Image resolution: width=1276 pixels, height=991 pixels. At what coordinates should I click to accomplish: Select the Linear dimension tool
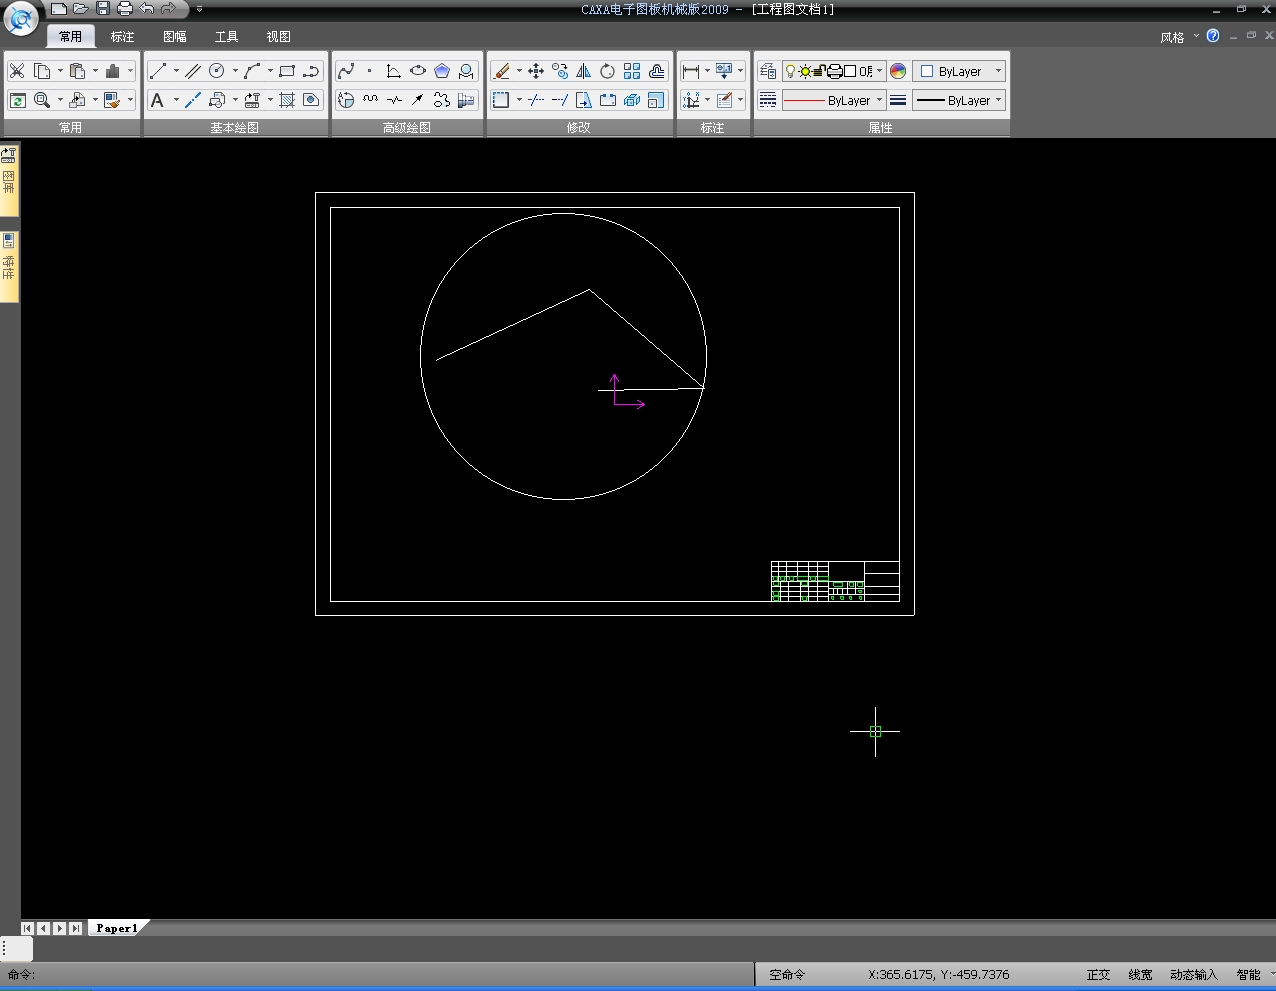(690, 71)
